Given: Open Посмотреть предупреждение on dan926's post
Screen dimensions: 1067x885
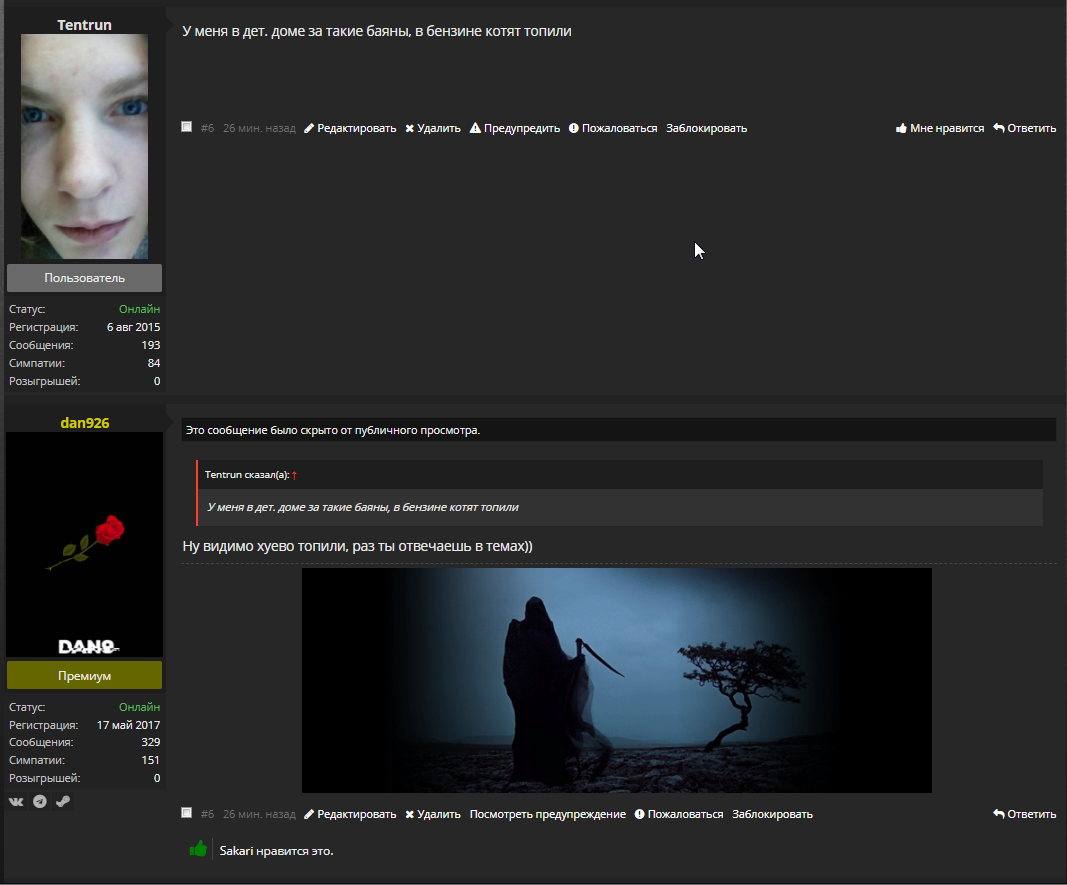Looking at the screenshot, I should [x=548, y=814].
